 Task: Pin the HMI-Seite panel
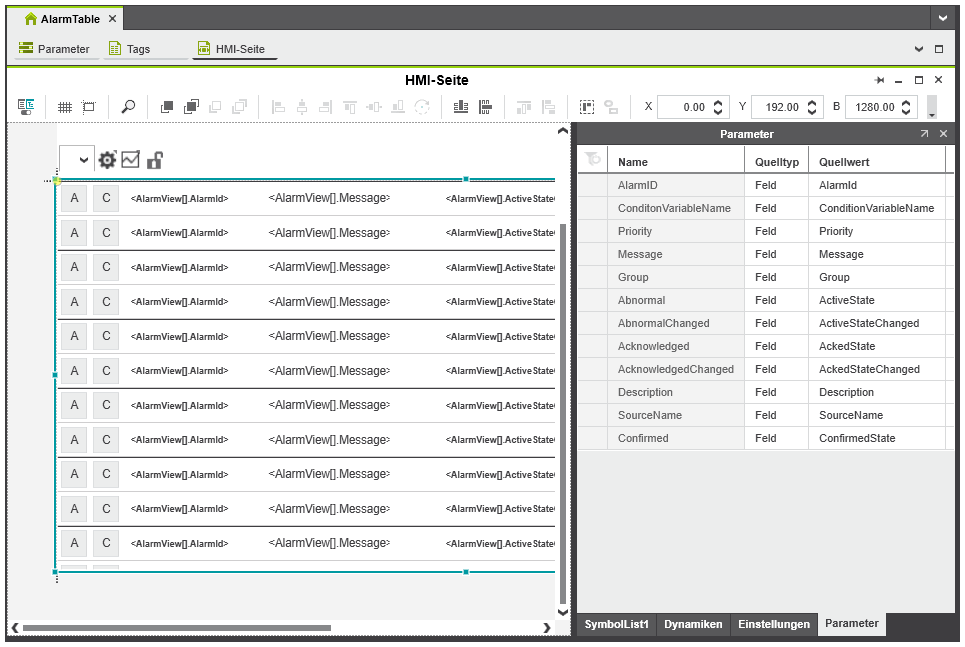click(879, 80)
